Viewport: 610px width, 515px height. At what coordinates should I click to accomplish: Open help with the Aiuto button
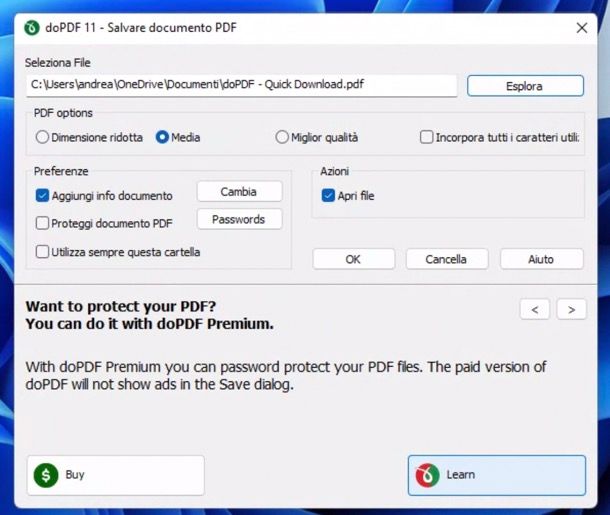pyautogui.click(x=542, y=259)
